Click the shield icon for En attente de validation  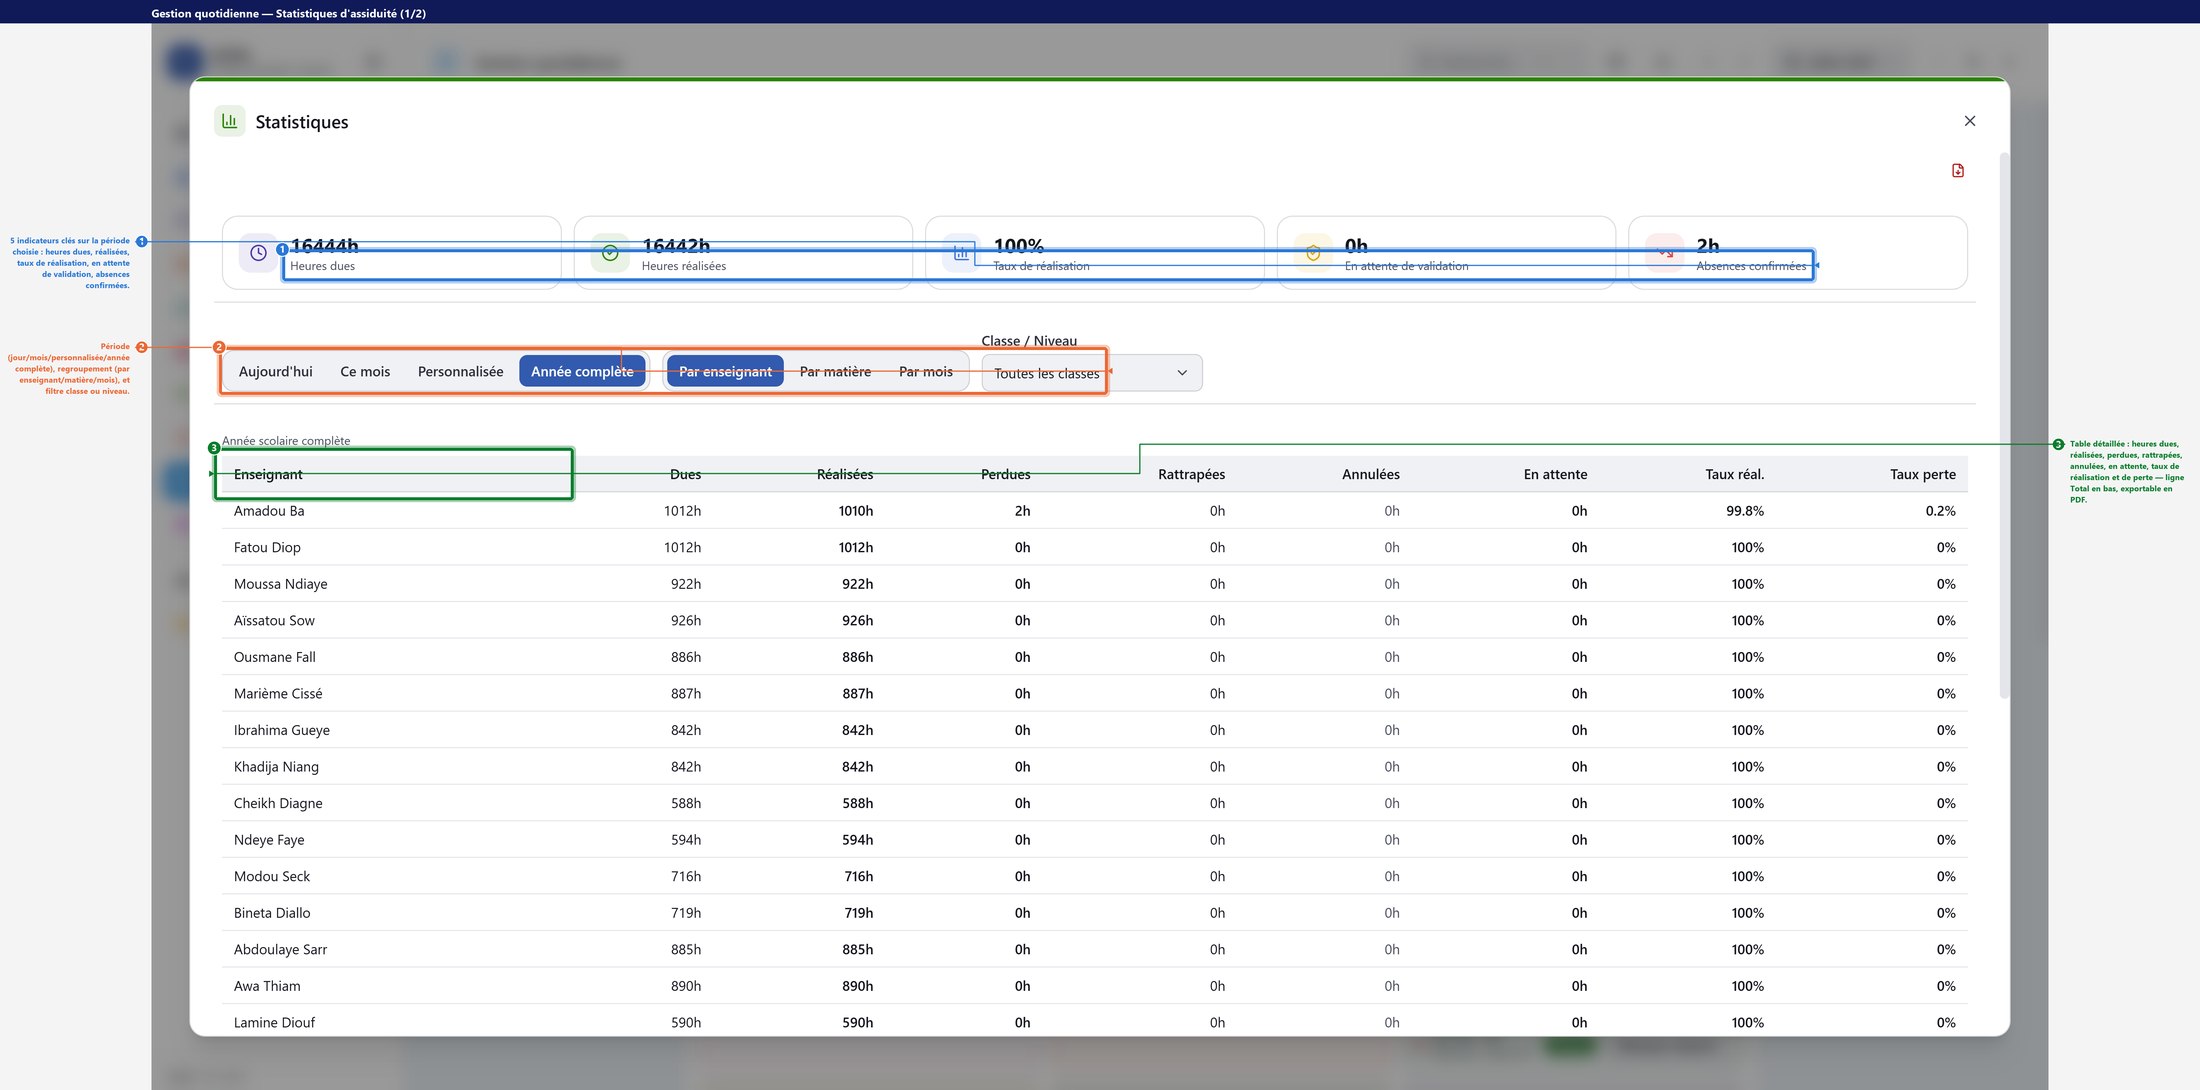1313,253
